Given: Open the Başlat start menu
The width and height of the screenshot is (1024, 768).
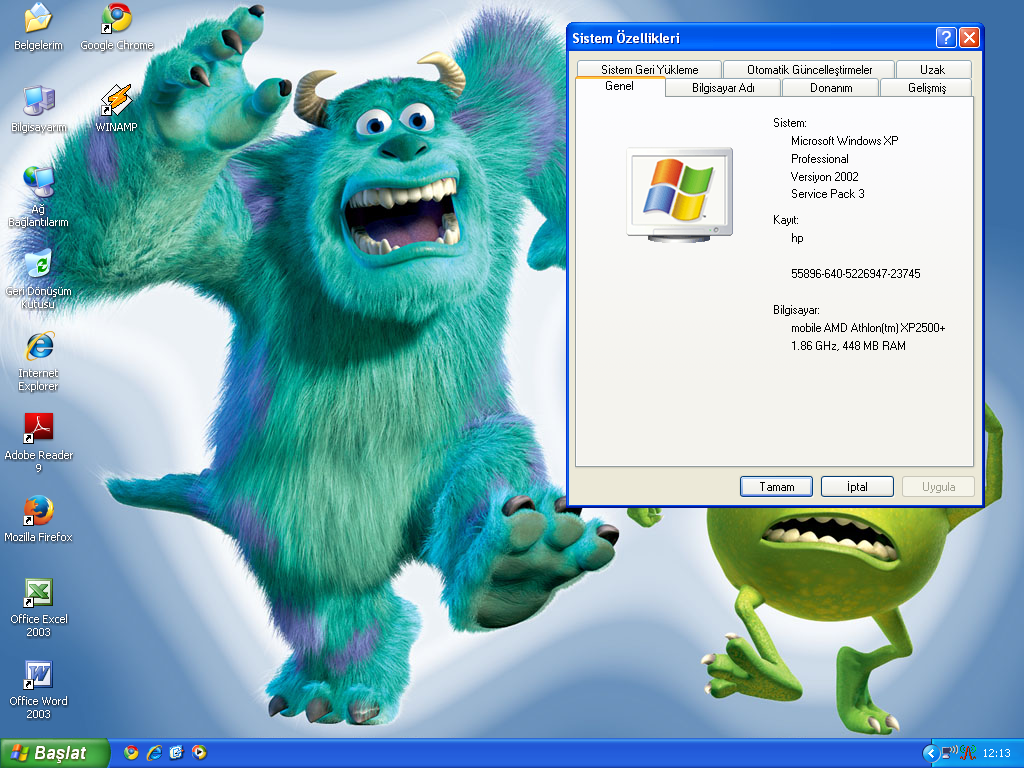Looking at the screenshot, I should coord(49,753).
